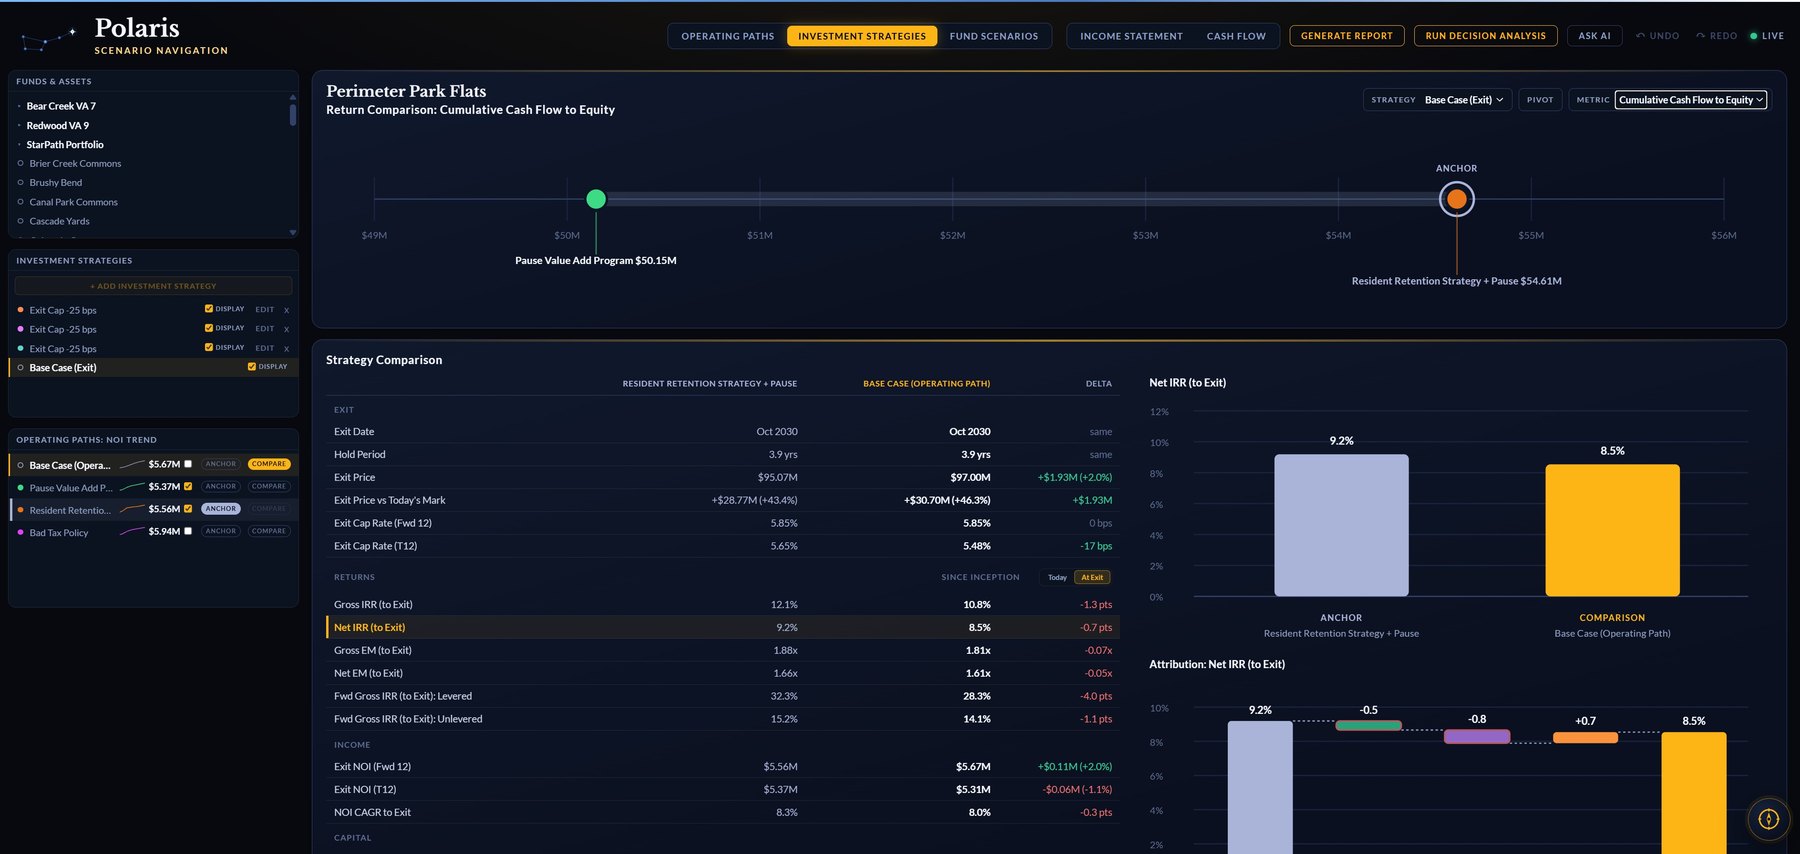Click the Bad Tax Policy NOI sparkline

[132, 532]
